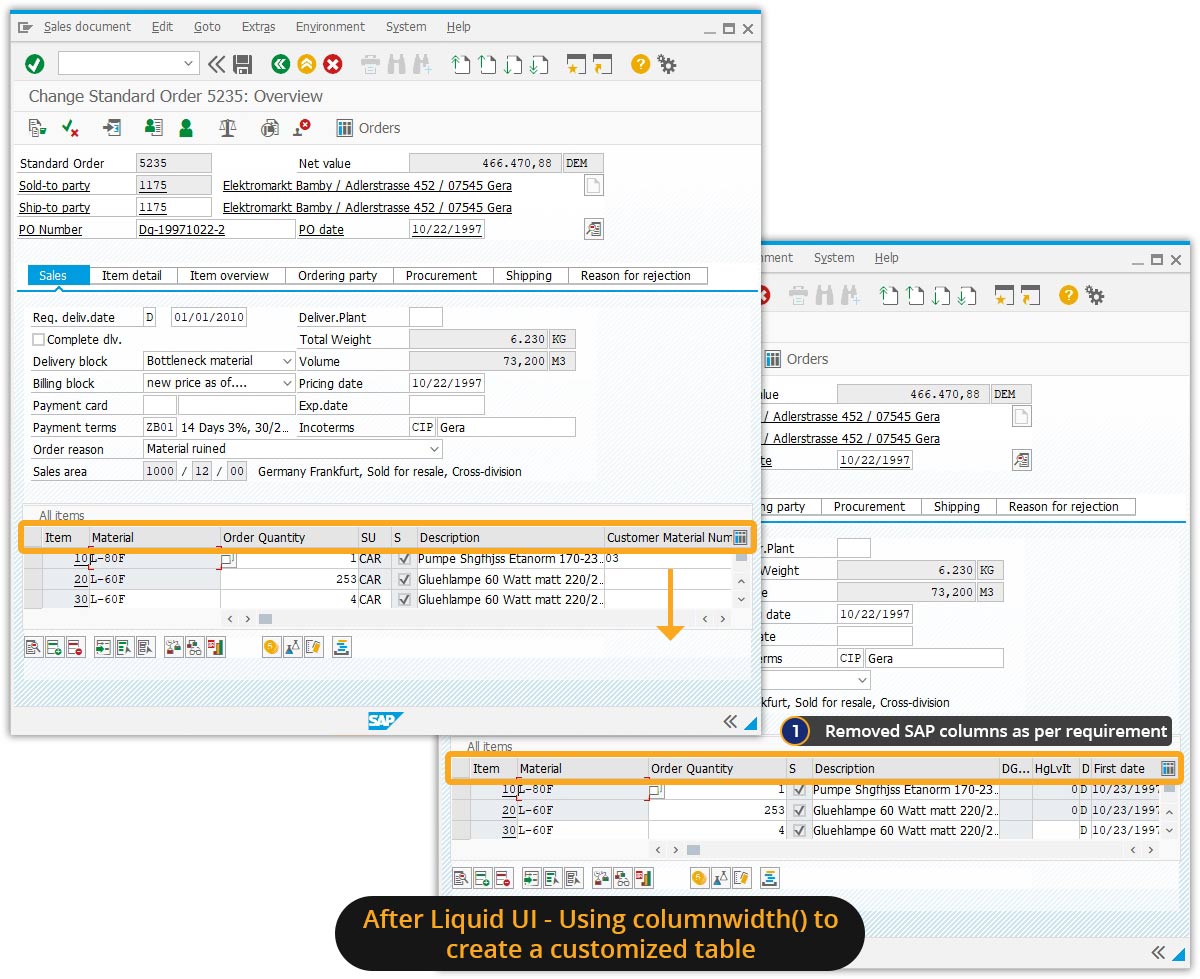Image resolution: width=1200 pixels, height=979 pixels.
Task: Open the Delivery block dropdown
Action: (287, 361)
